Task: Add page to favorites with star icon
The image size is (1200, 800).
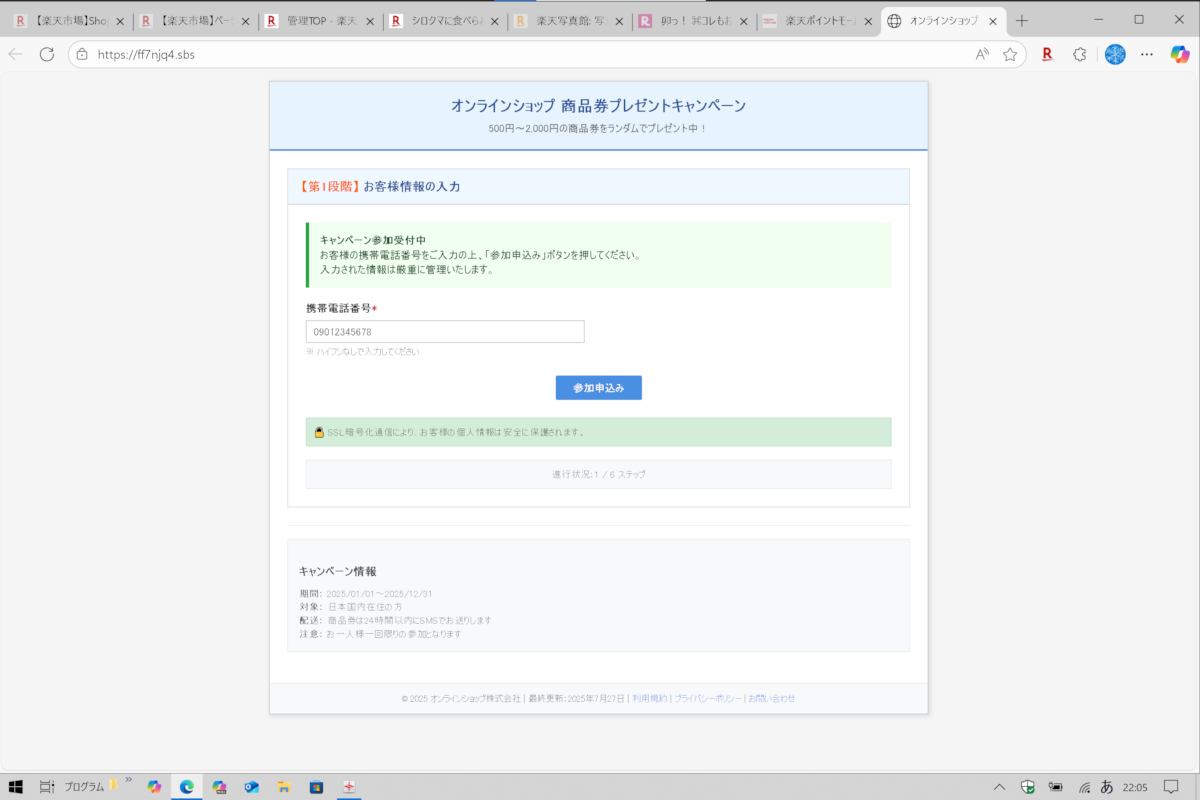Action: click(1010, 55)
